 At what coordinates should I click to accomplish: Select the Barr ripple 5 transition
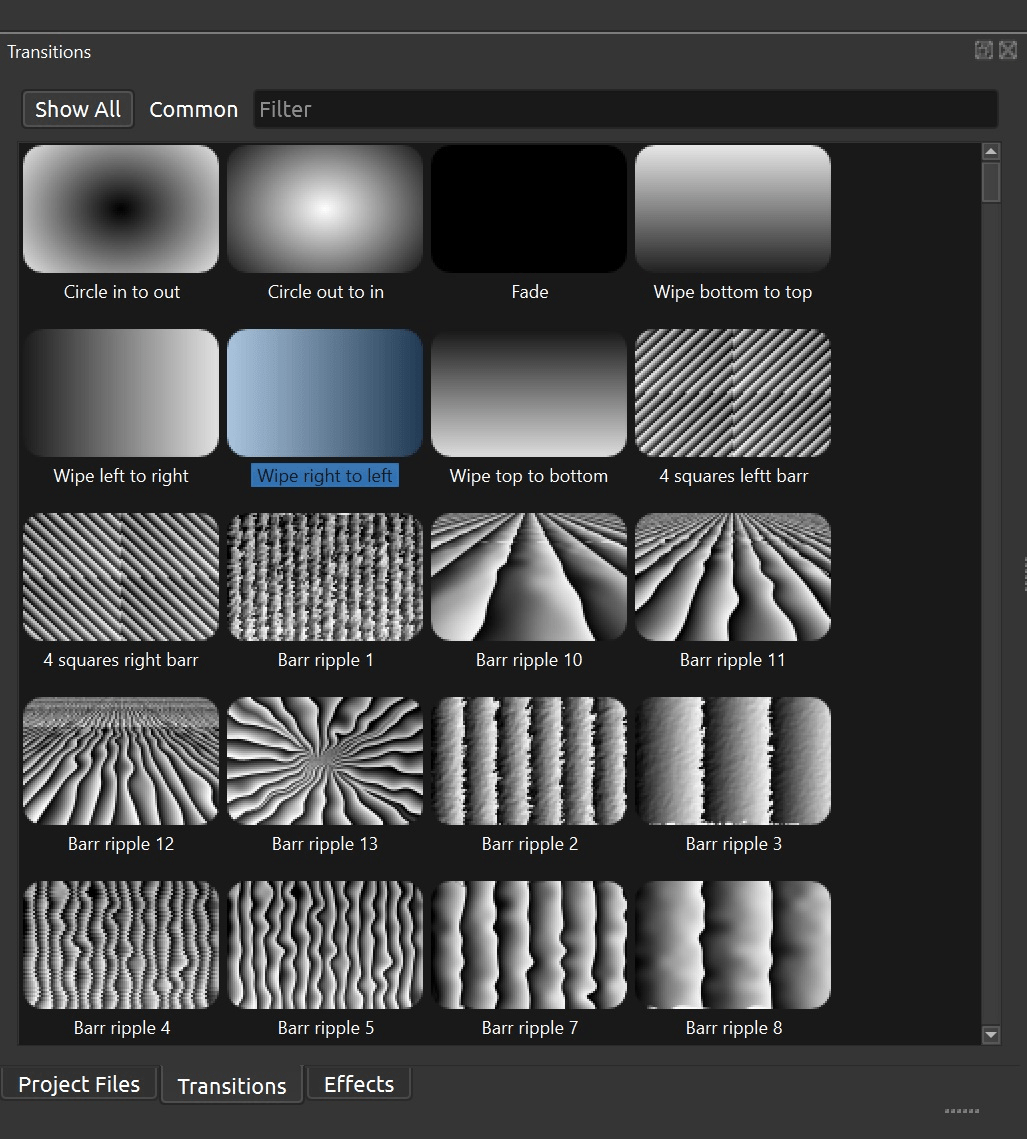325,945
